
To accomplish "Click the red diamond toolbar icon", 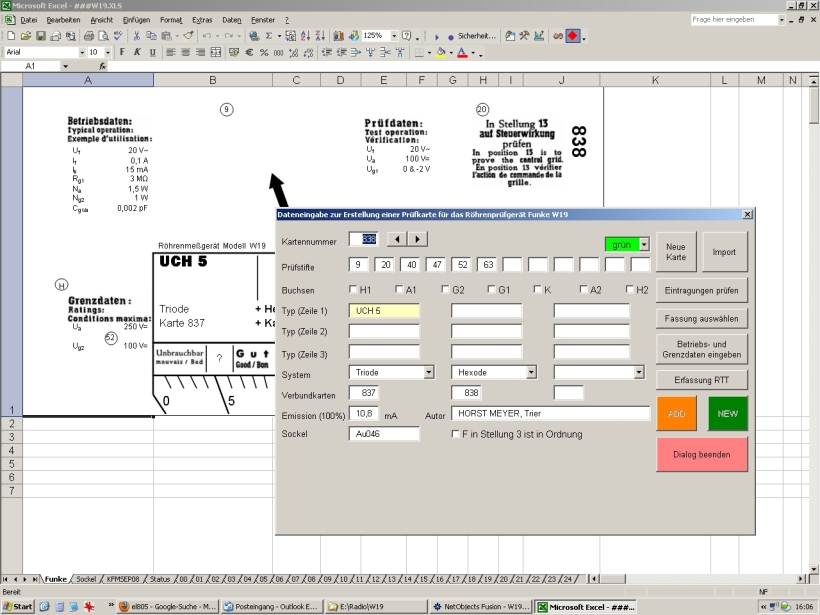I will click(573, 36).
